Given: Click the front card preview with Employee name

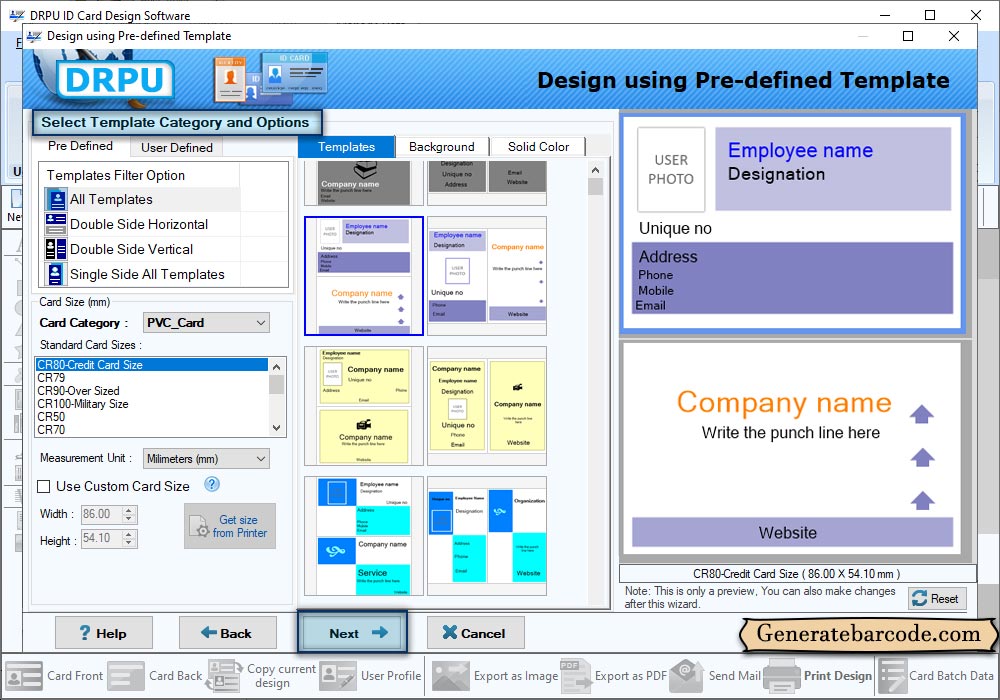Looking at the screenshot, I should pos(792,222).
